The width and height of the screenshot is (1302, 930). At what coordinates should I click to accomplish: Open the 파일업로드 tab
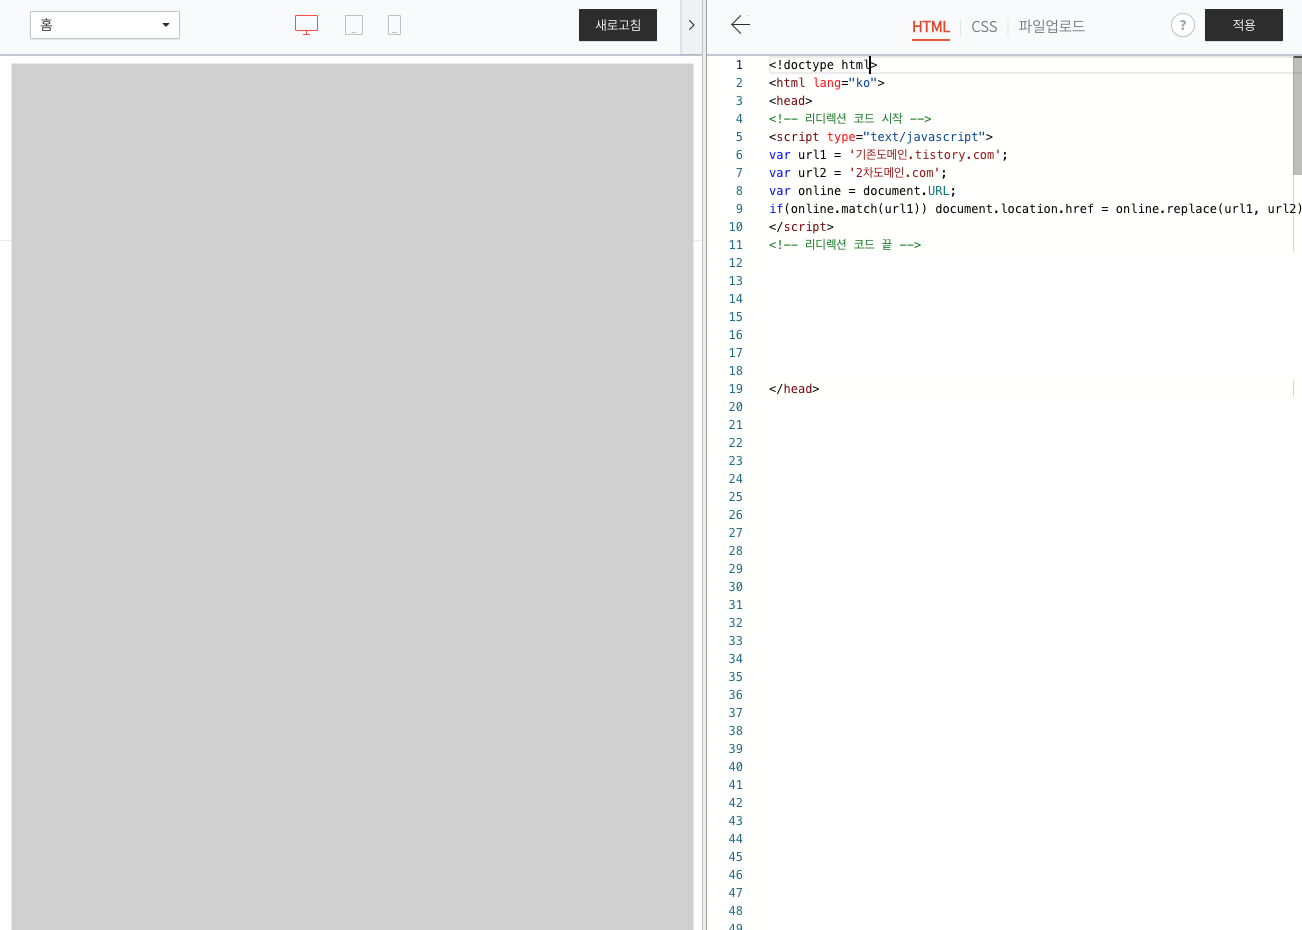(1051, 26)
